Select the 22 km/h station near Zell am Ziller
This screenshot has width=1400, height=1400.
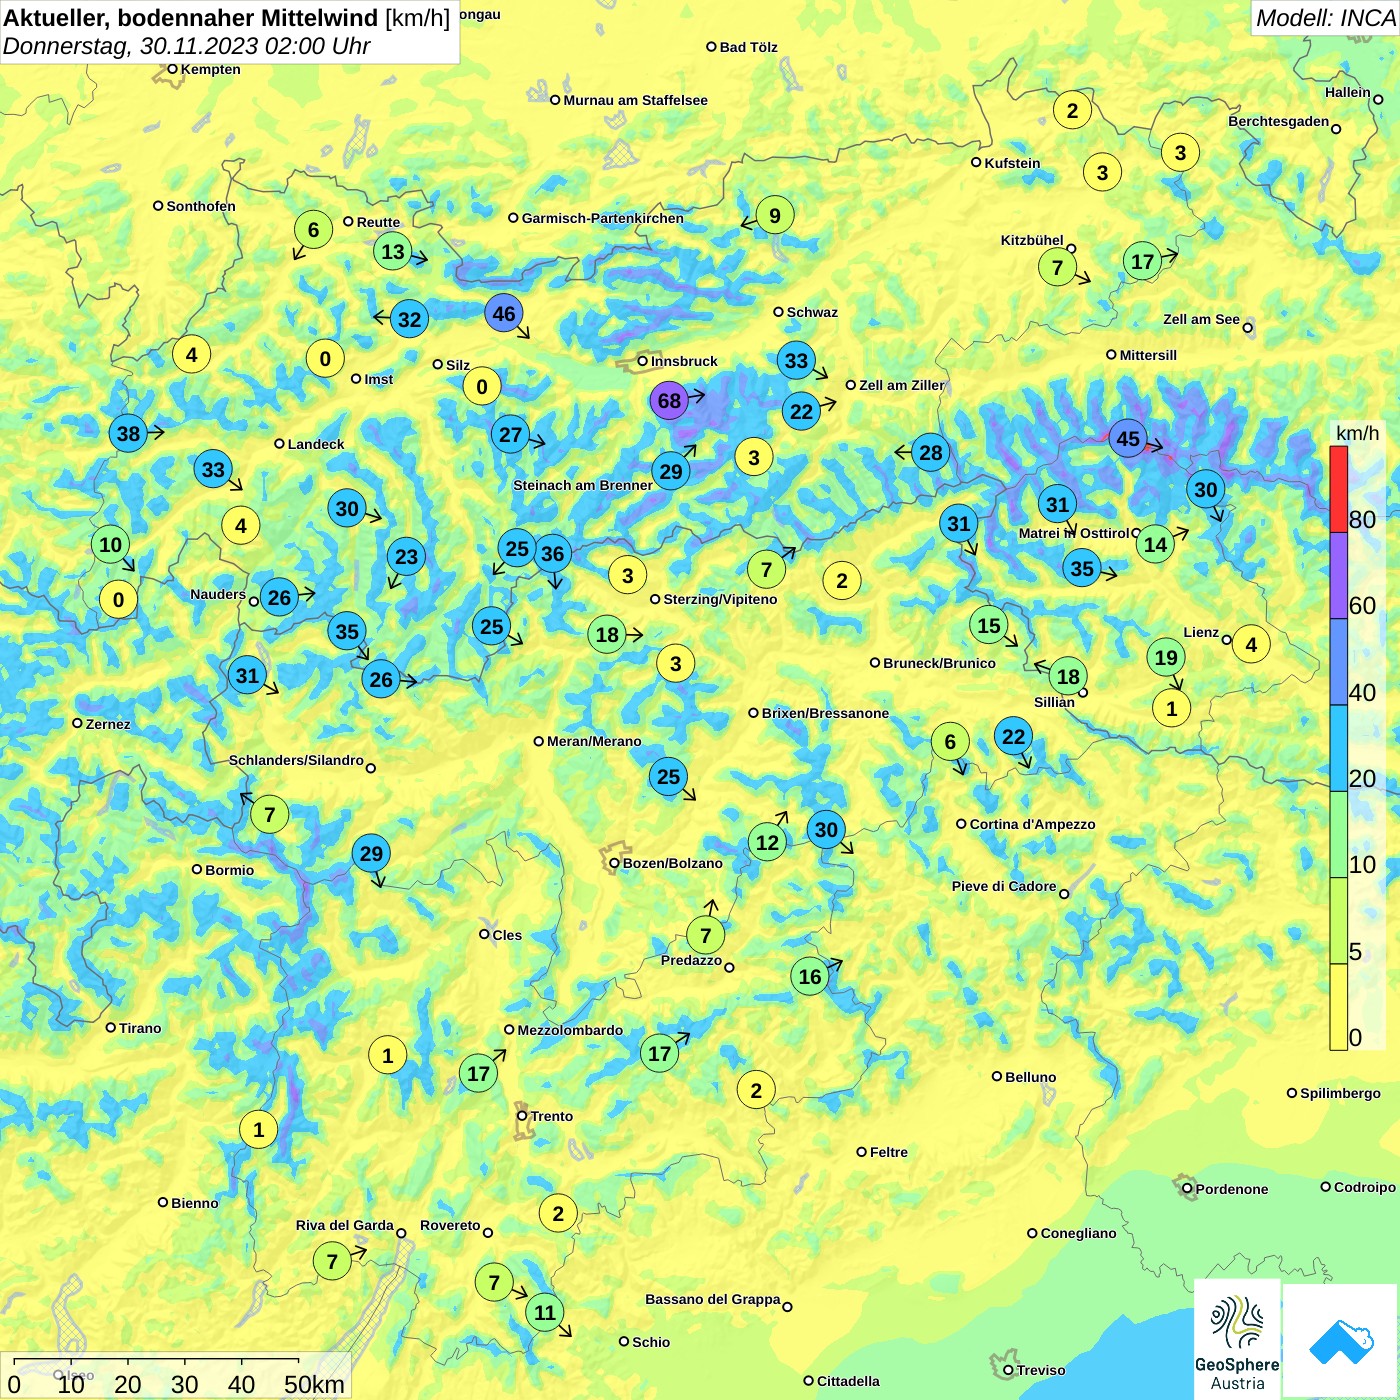click(802, 411)
